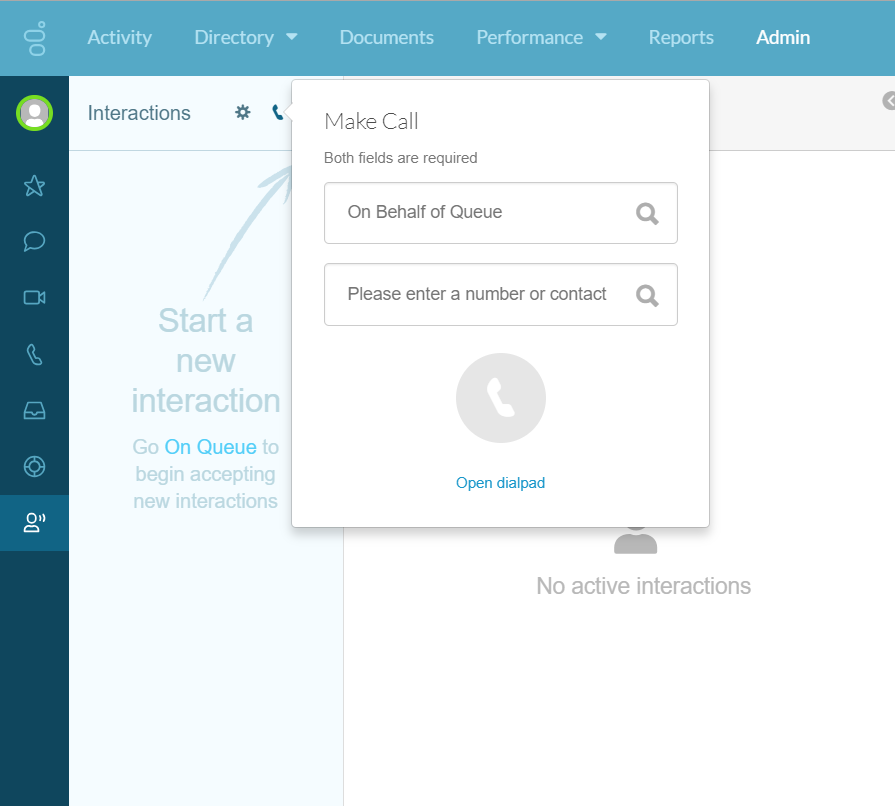This screenshot has height=806, width=895.
Task: Click 'No active interactions' text
Action: [643, 586]
